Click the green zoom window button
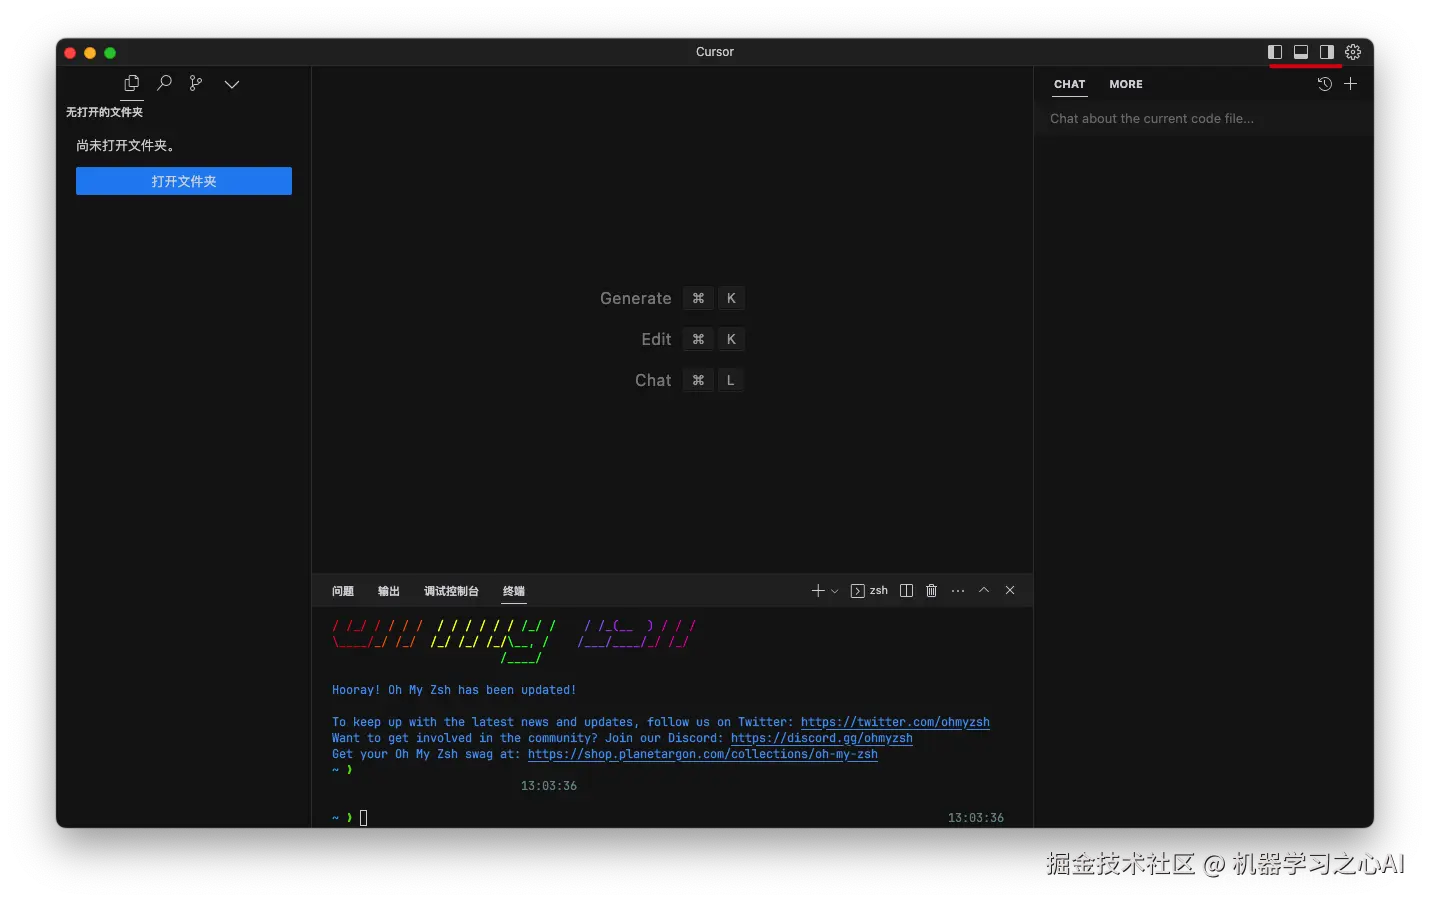The height and width of the screenshot is (902, 1430). click(x=110, y=53)
